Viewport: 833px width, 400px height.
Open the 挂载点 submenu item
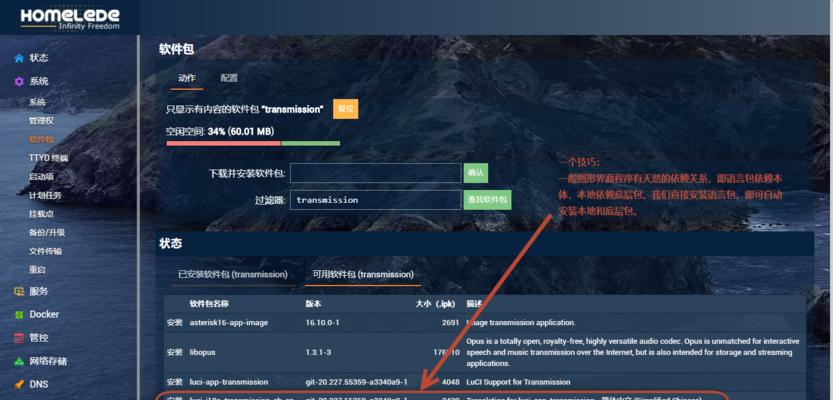click(x=41, y=214)
